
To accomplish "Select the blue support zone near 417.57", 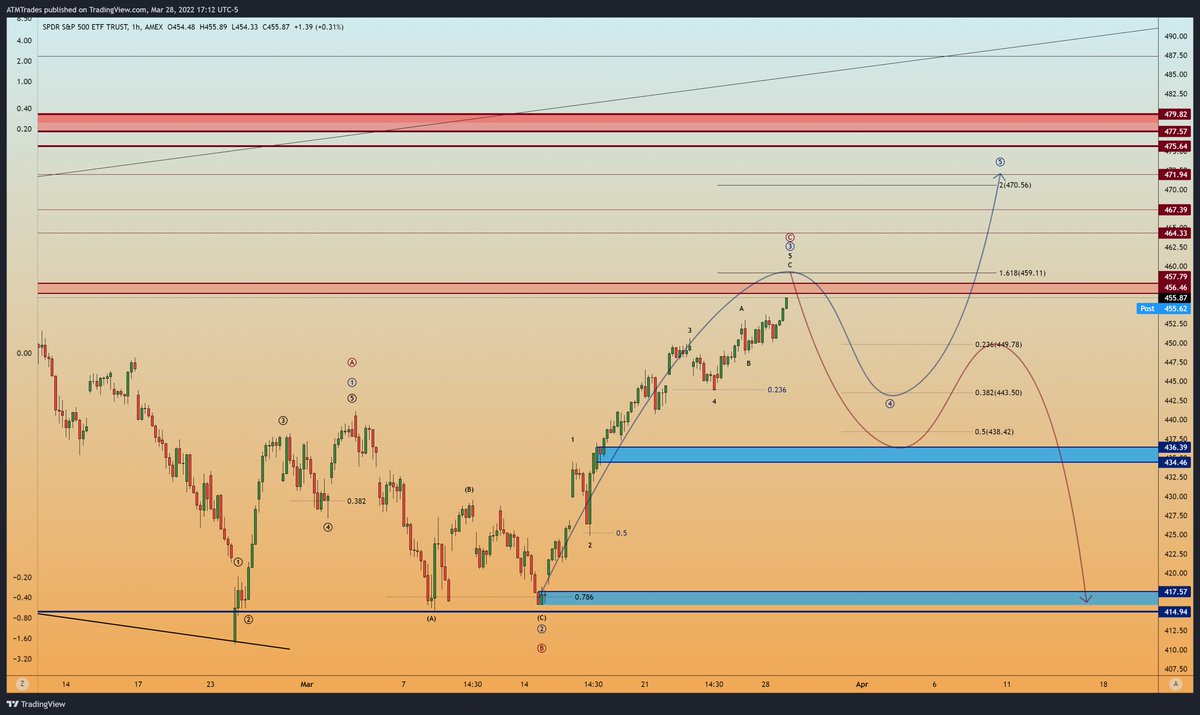I will point(847,598).
